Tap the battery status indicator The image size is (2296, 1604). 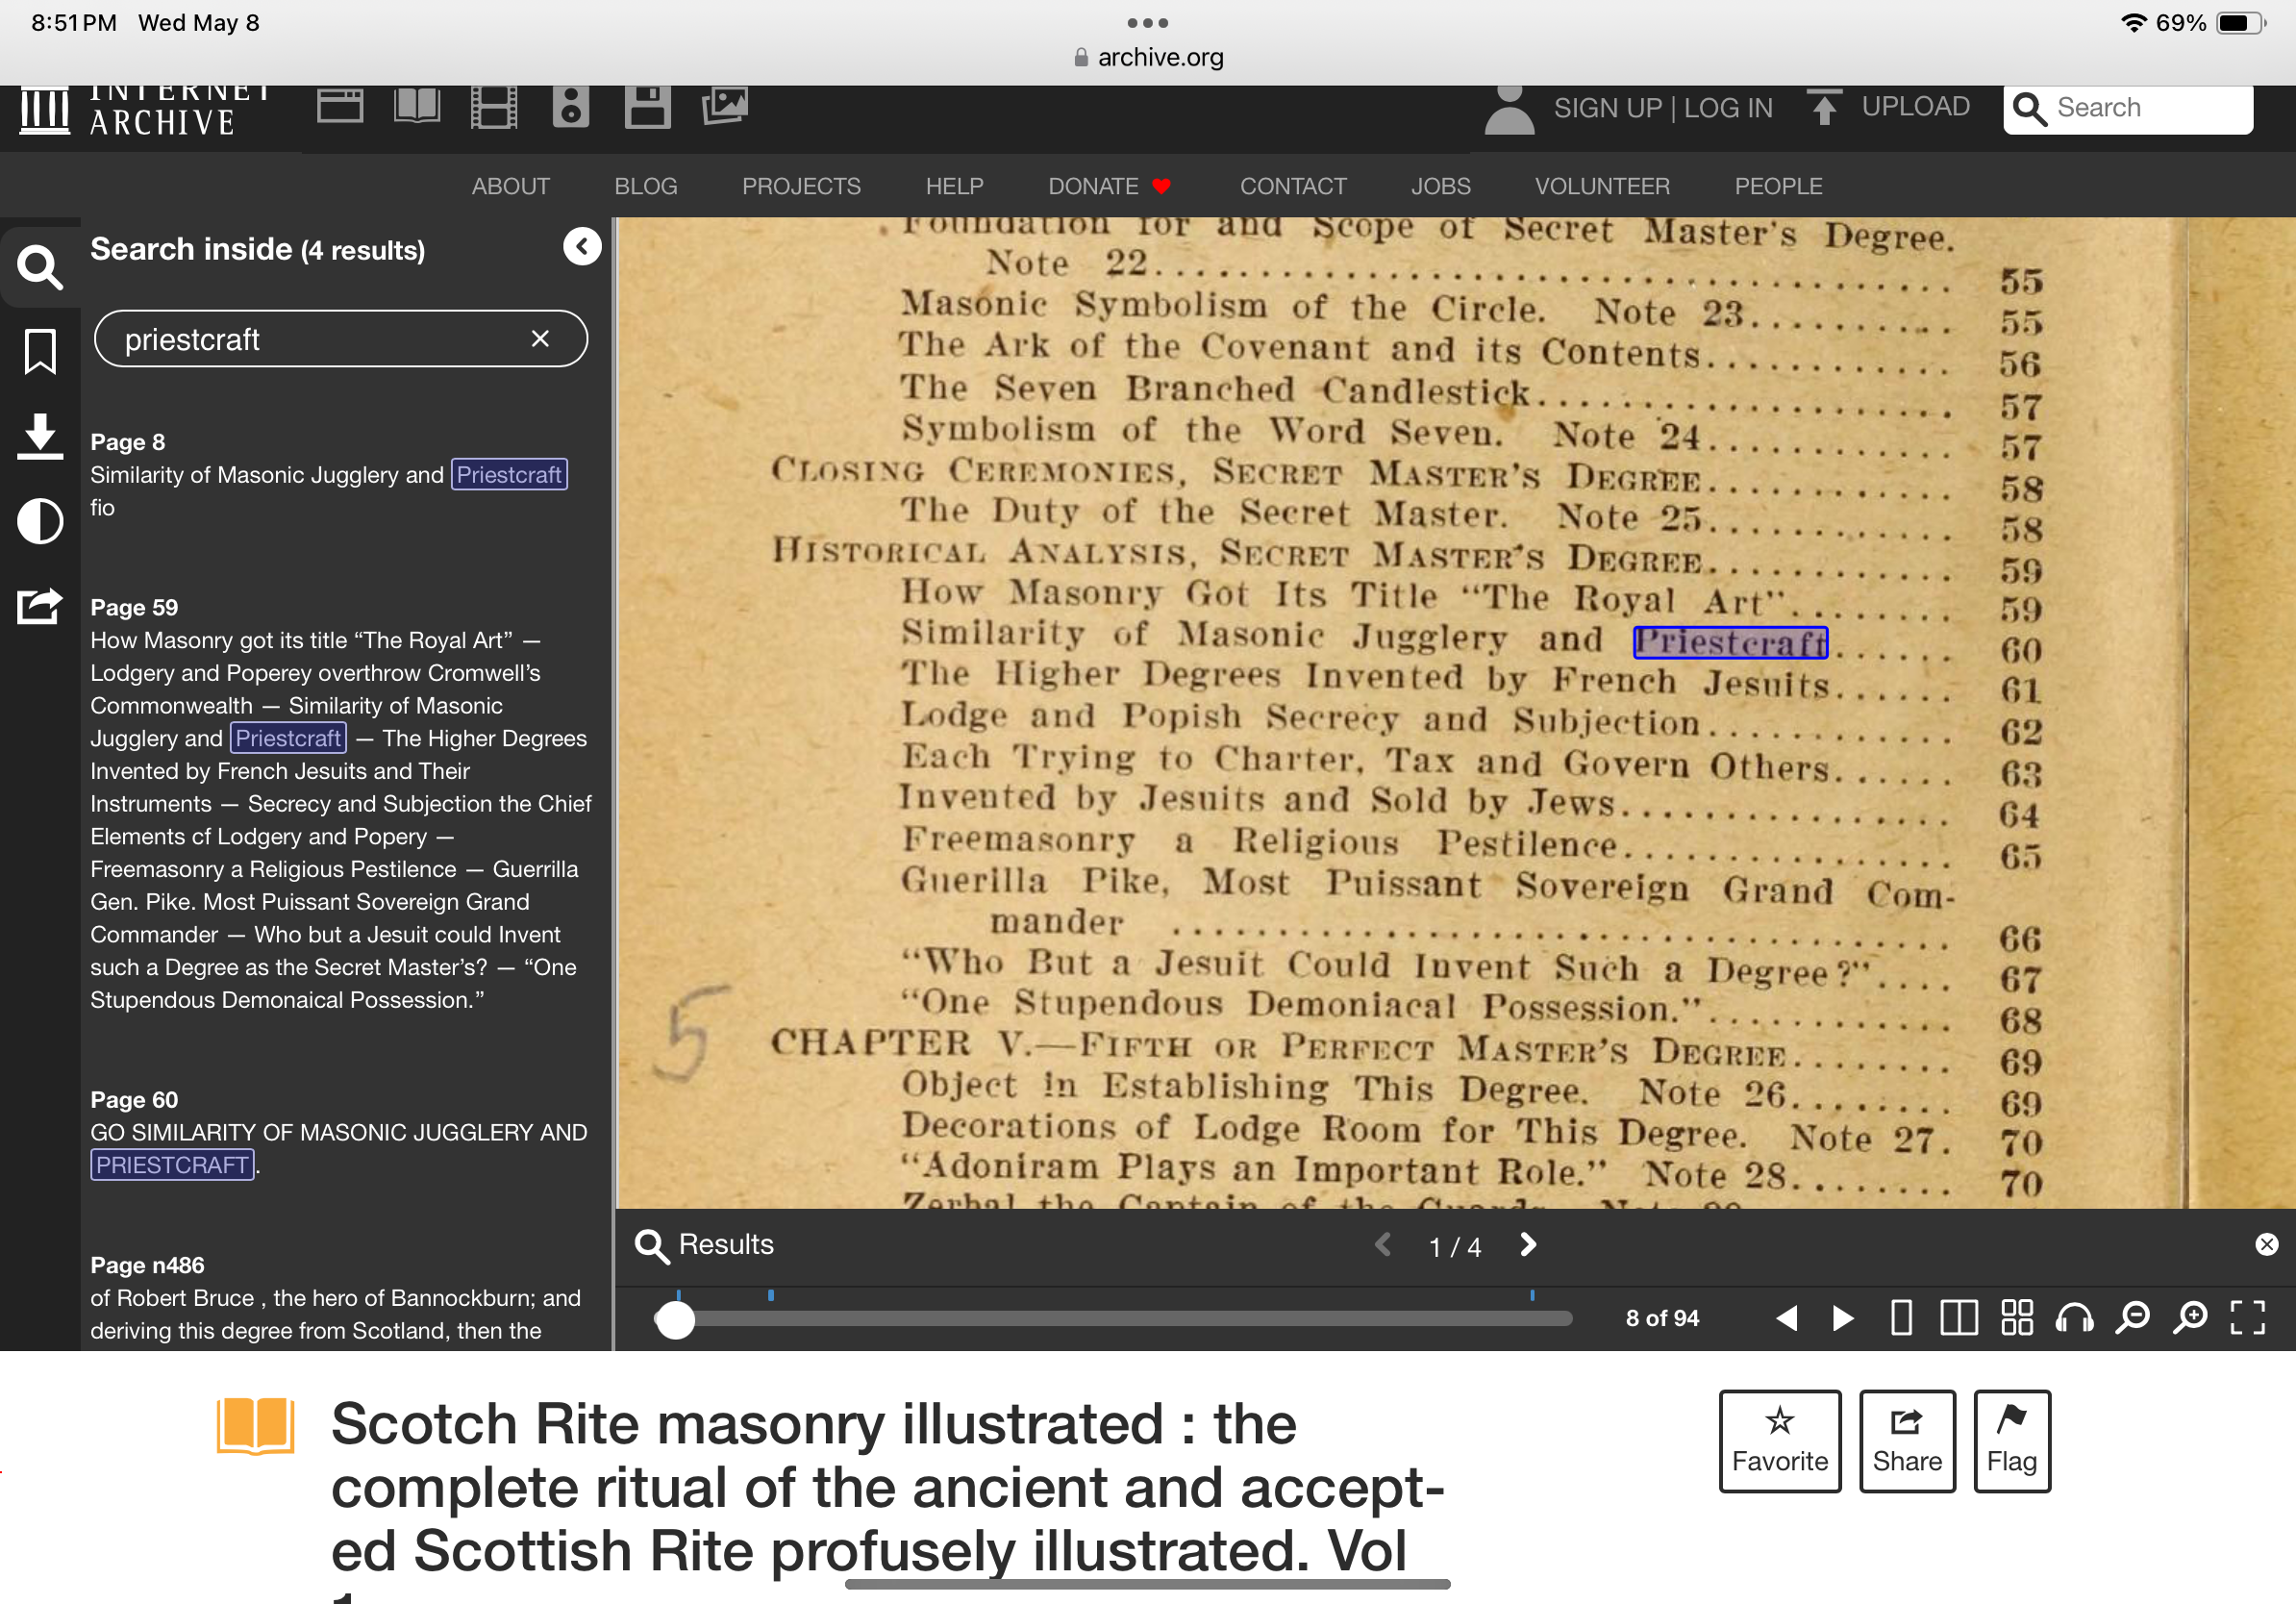coord(2241,22)
